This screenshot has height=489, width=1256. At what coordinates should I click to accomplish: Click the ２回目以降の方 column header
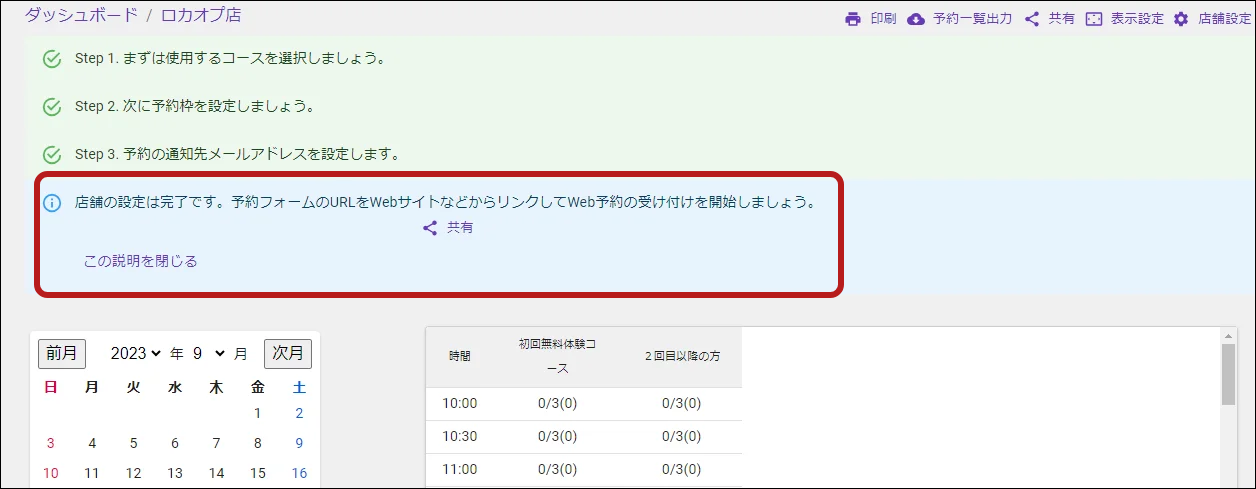click(682, 356)
